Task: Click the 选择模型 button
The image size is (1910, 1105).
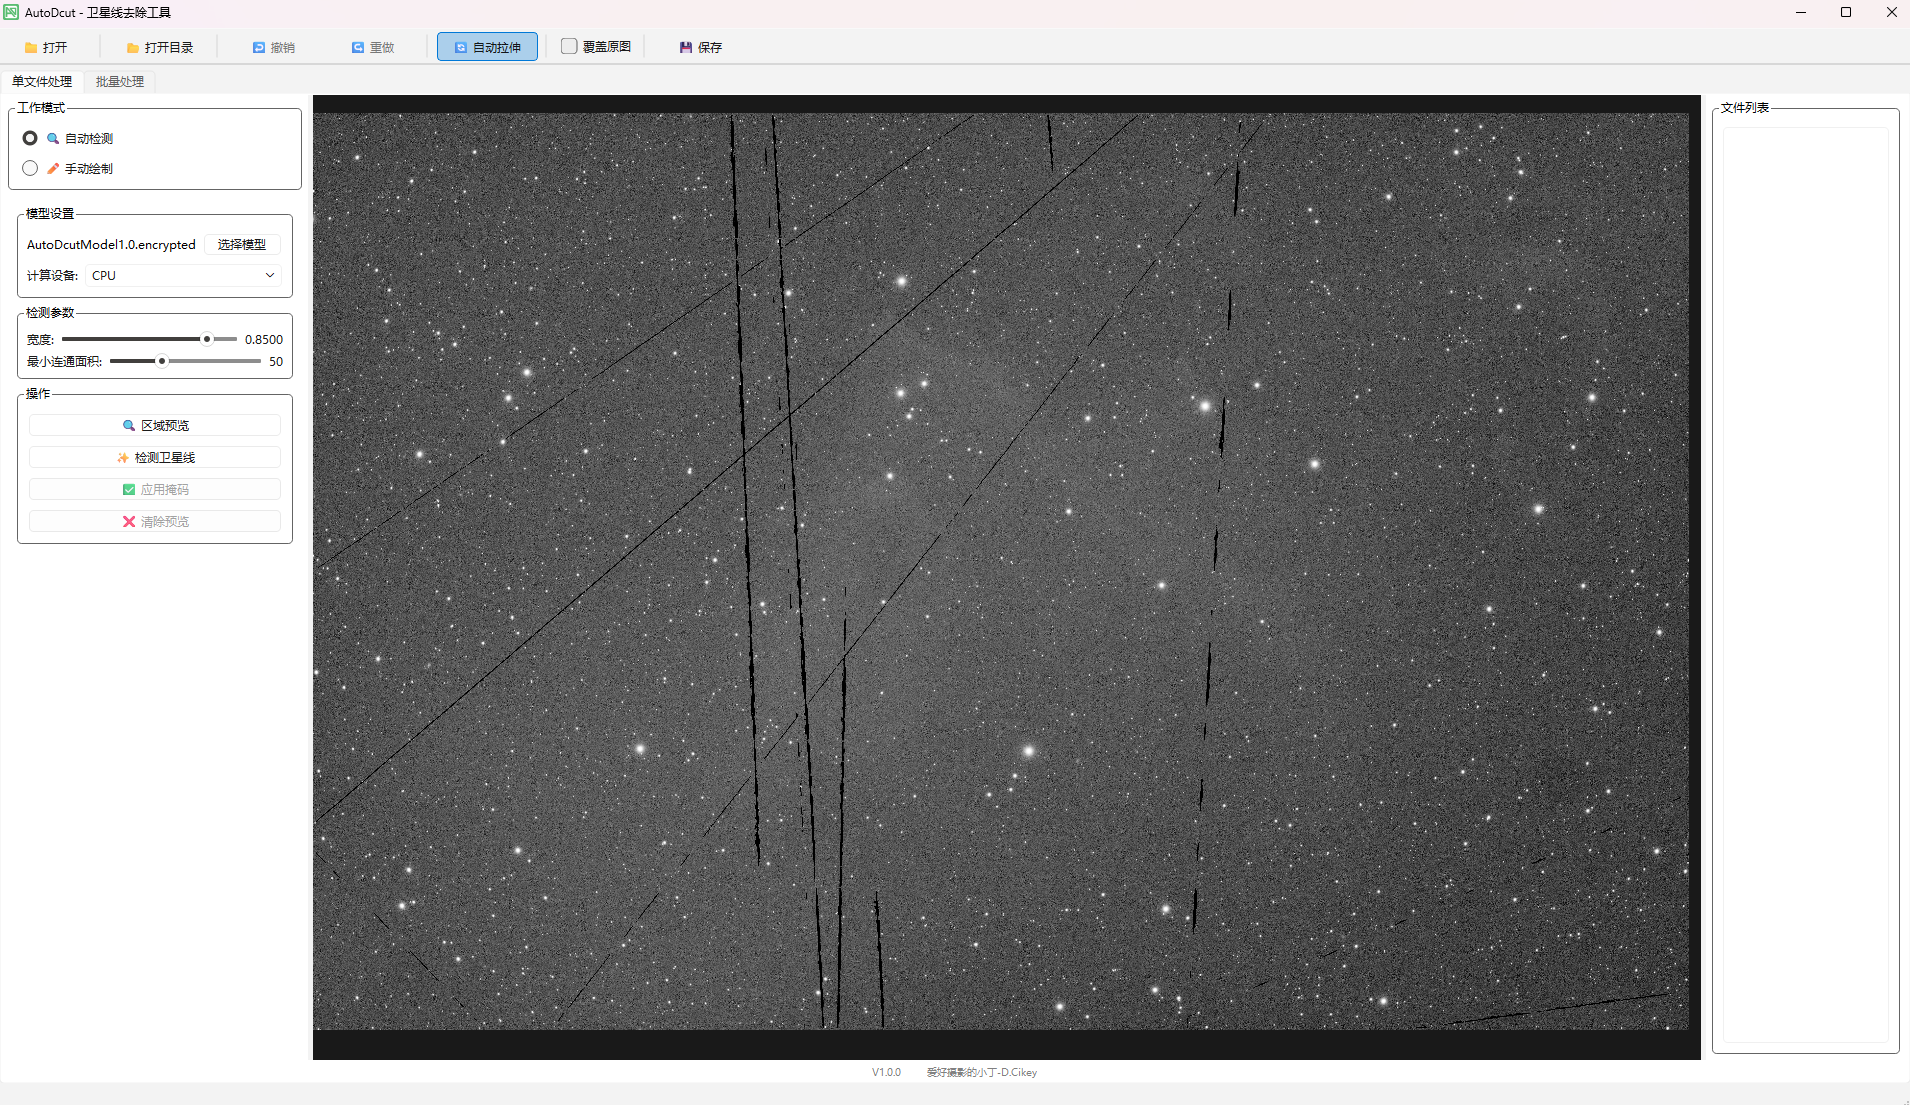Action: 242,244
